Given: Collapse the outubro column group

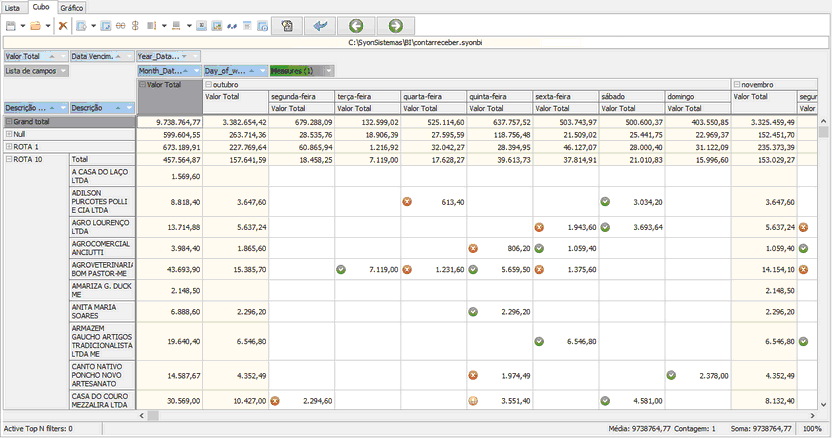Looking at the screenshot, I should (207, 85).
